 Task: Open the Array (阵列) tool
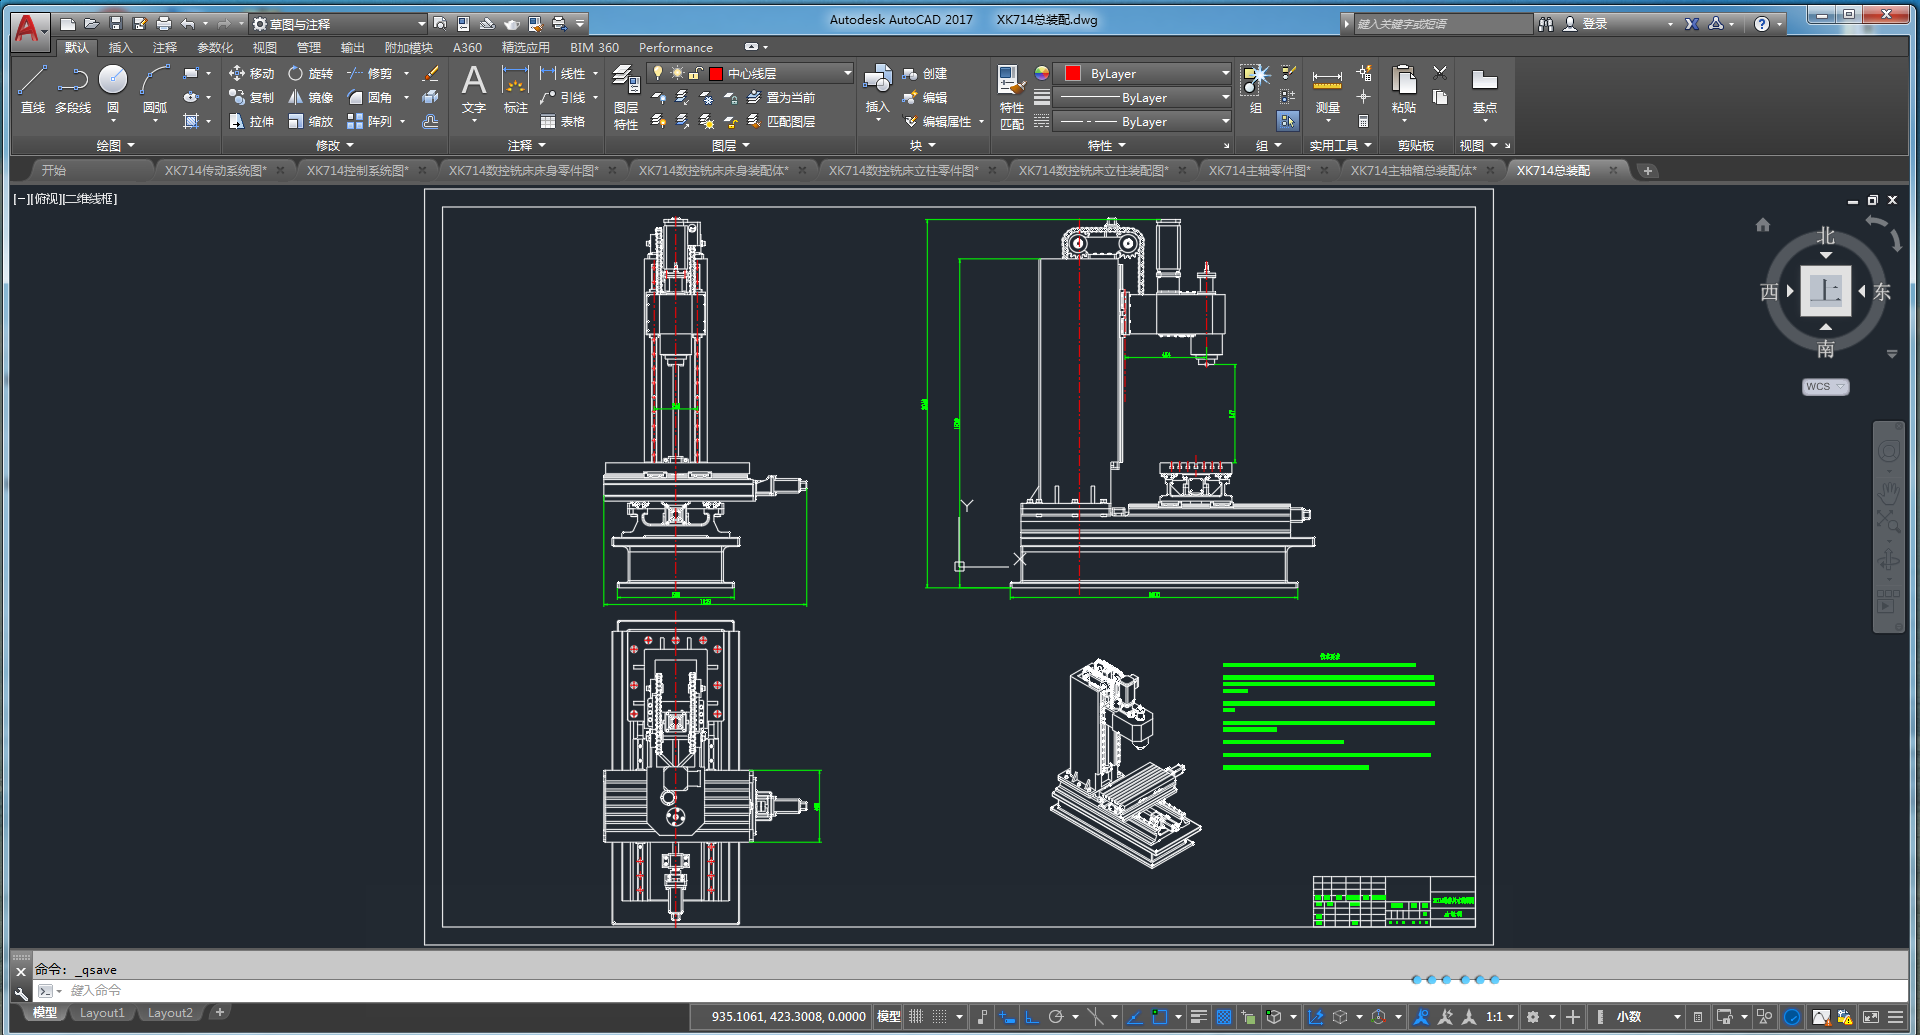[369, 121]
